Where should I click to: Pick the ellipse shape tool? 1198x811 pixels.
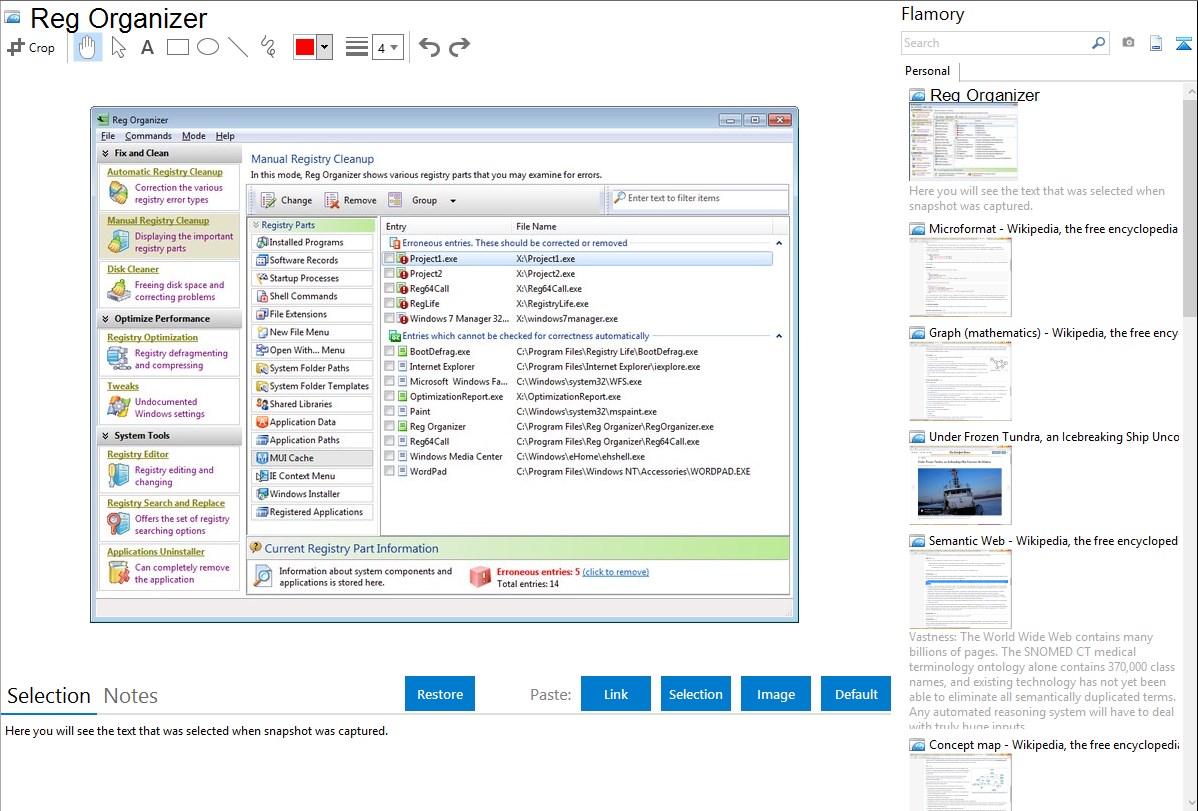tap(208, 47)
